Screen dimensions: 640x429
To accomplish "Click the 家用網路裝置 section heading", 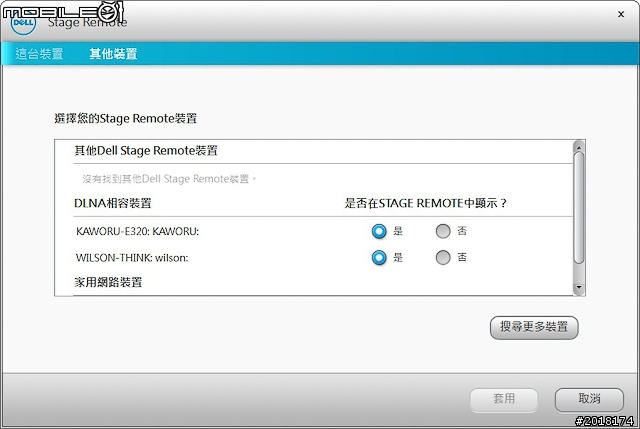I will point(108,282).
